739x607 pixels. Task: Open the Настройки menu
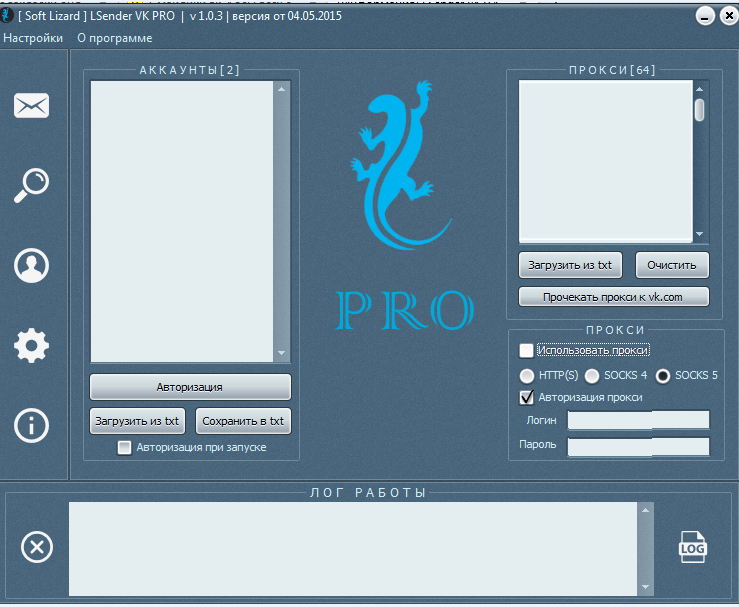(33, 38)
